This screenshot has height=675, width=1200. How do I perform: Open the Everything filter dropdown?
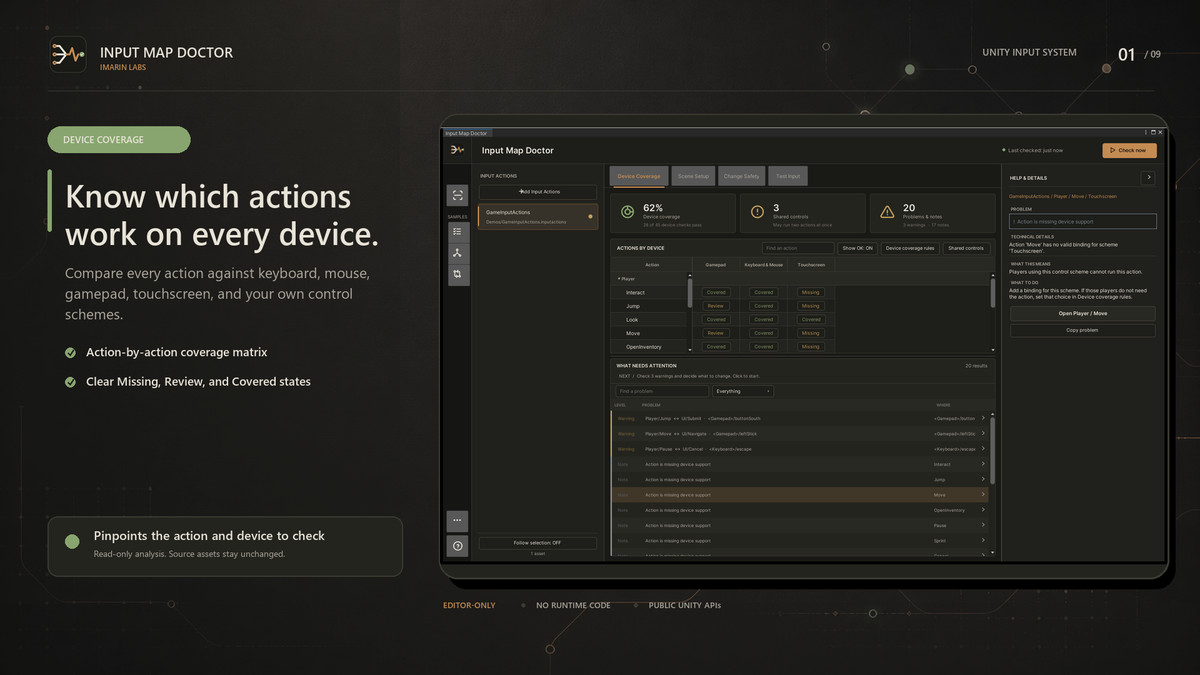tap(742, 391)
